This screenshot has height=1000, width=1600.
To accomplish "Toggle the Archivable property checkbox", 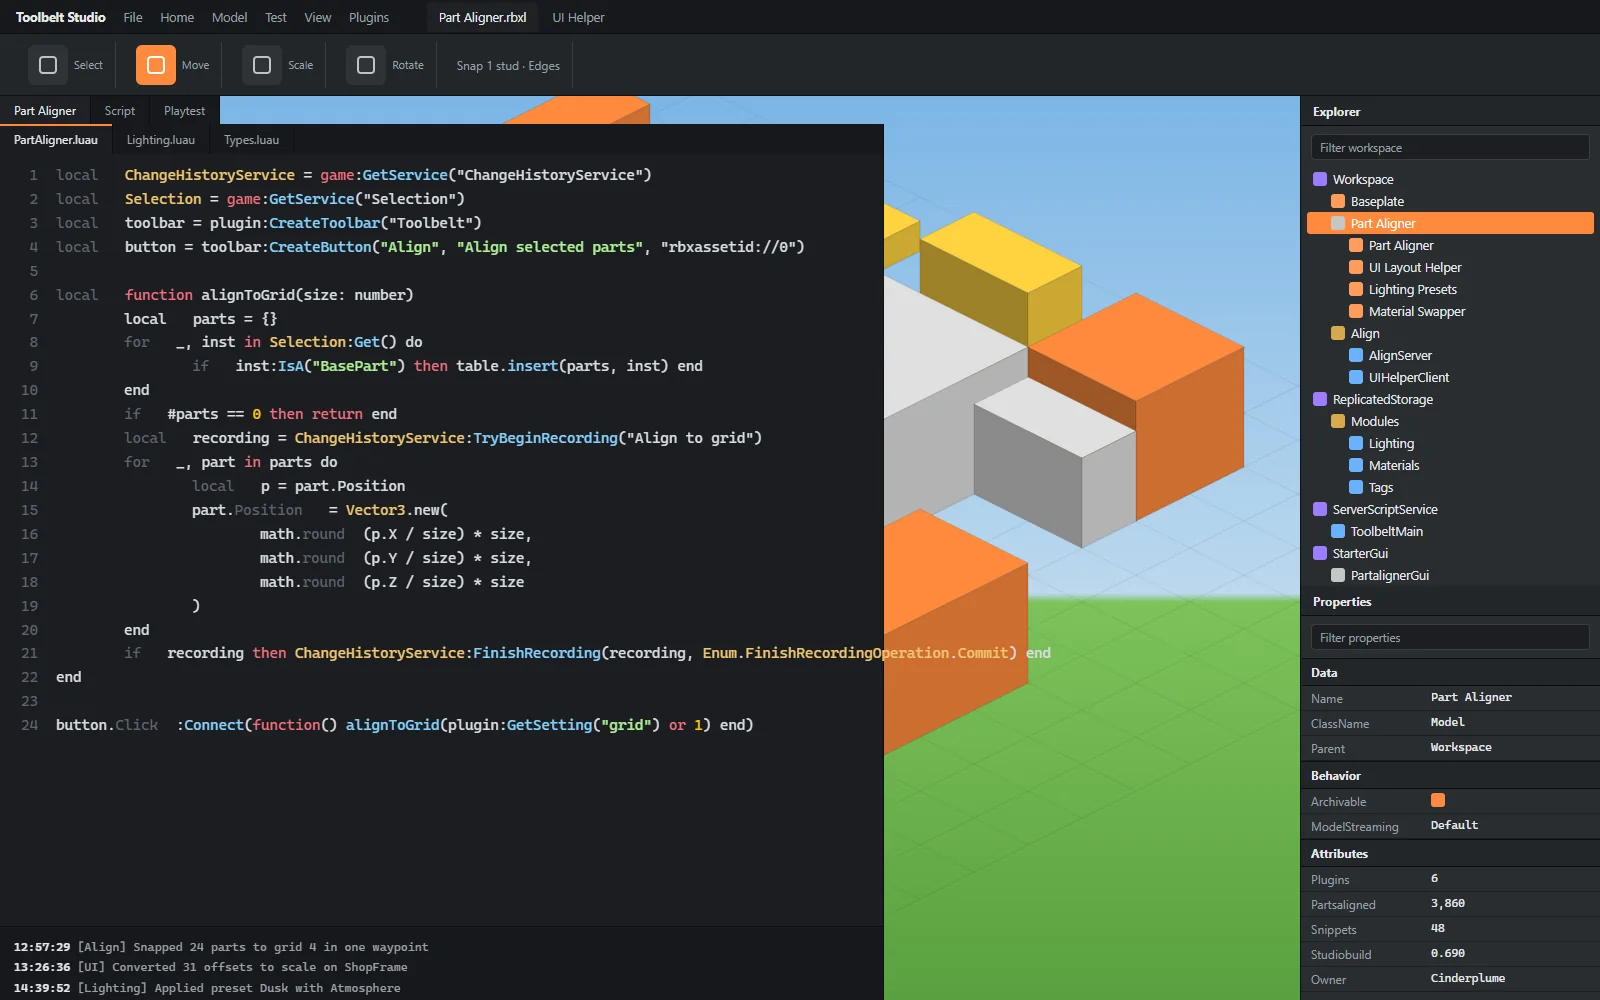I will pos(1438,800).
